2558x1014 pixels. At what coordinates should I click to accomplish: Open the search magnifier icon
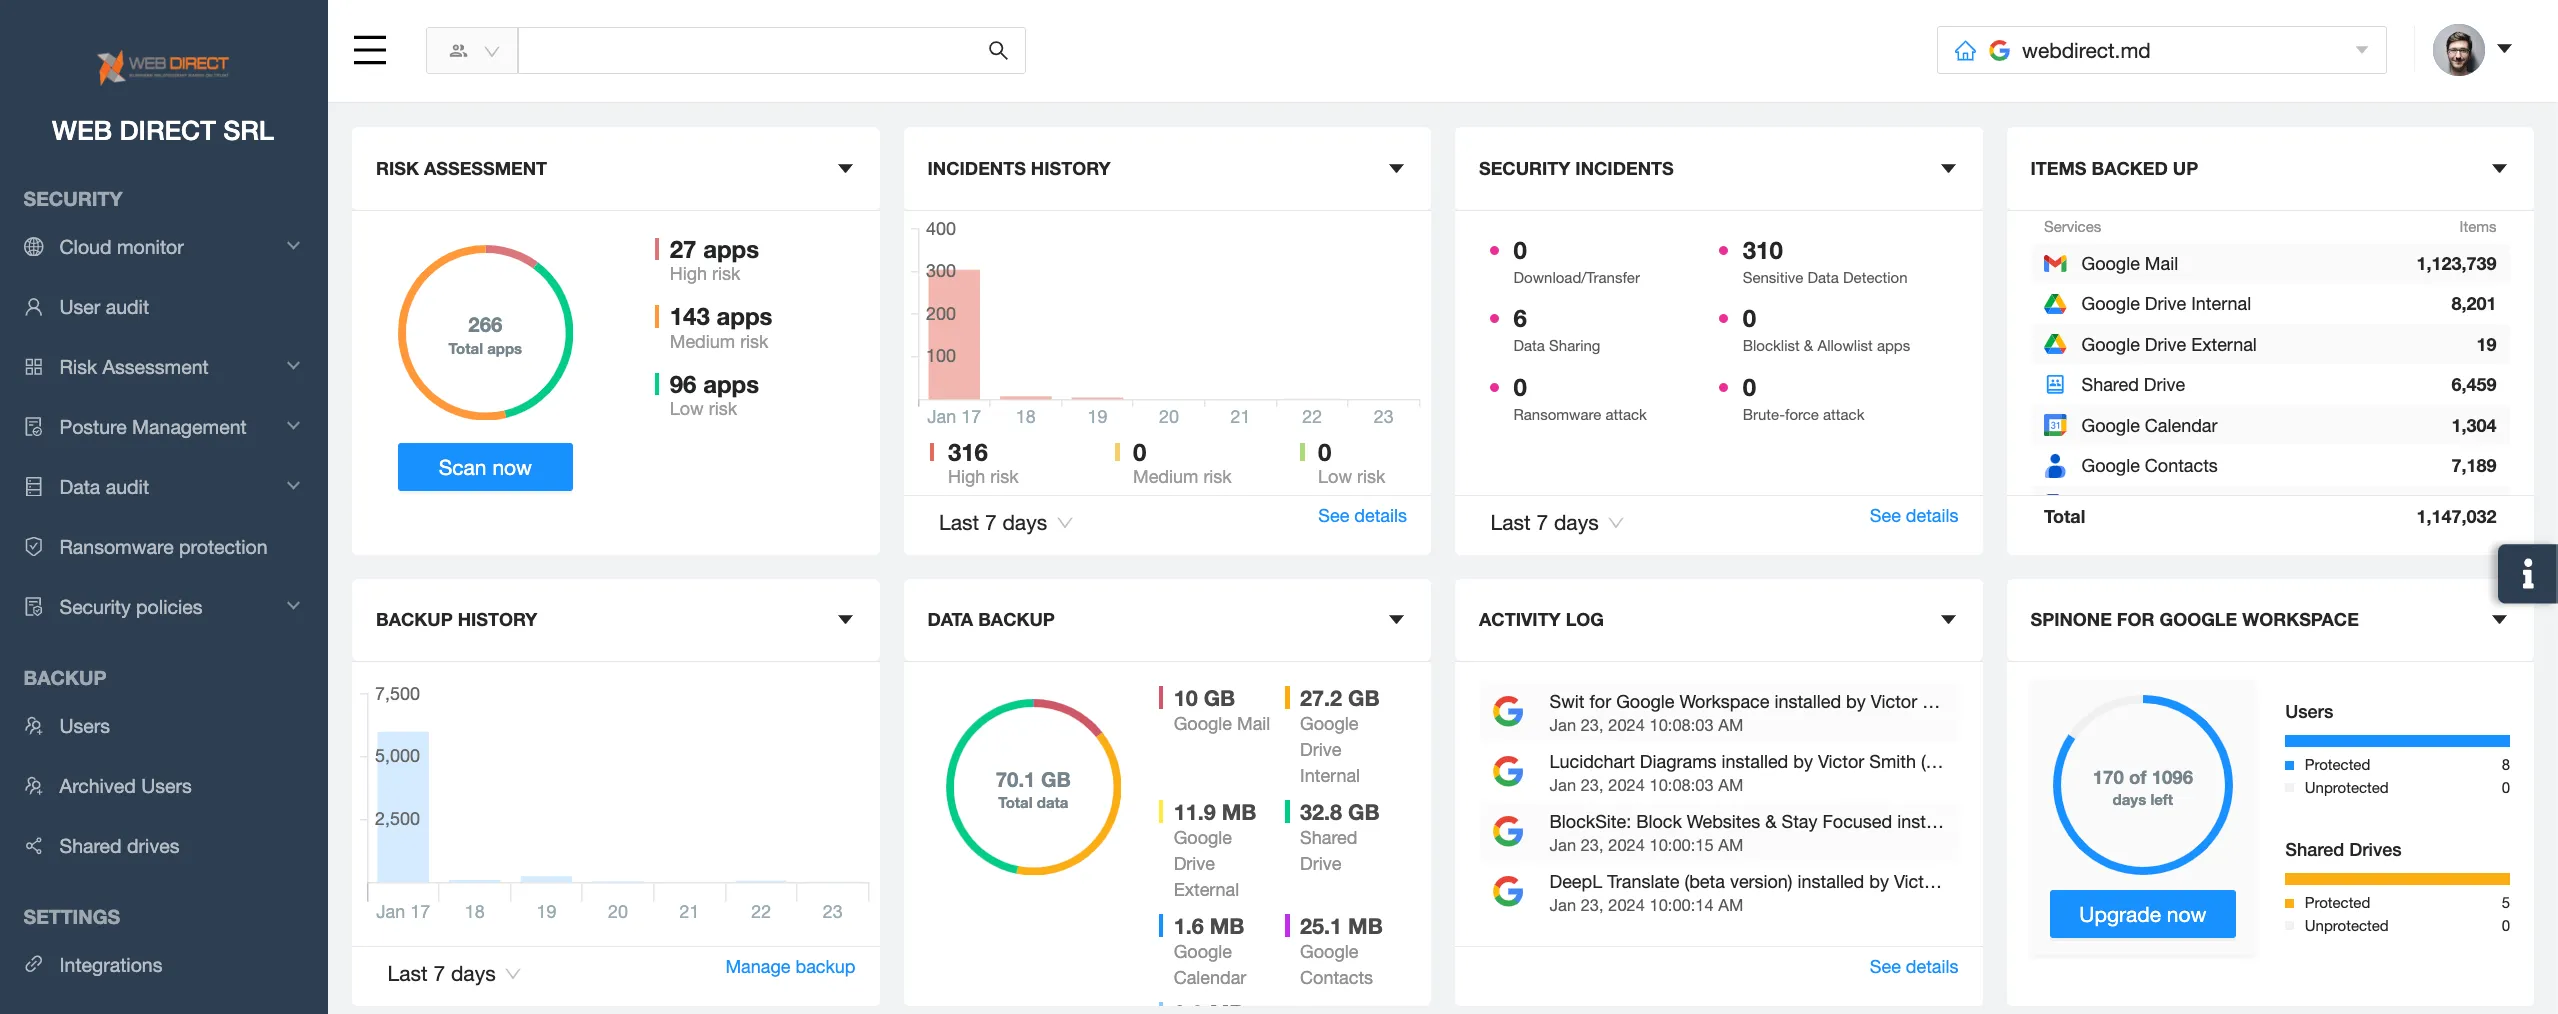998,50
